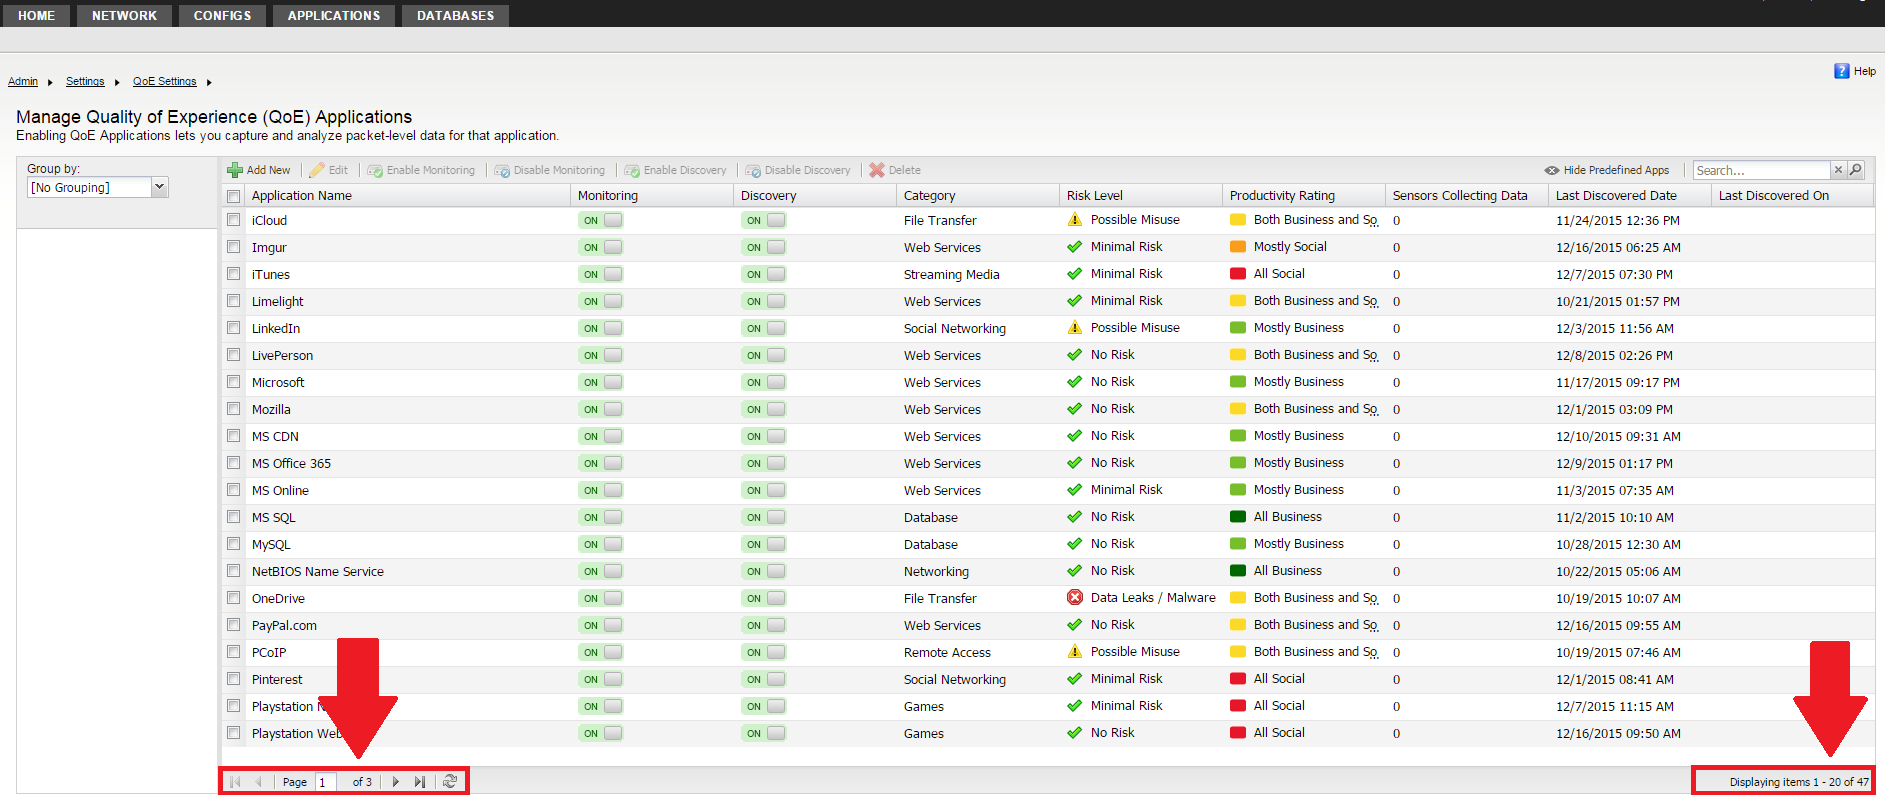Click the Settings breadcrumb link
The image size is (1885, 795).
tap(85, 82)
